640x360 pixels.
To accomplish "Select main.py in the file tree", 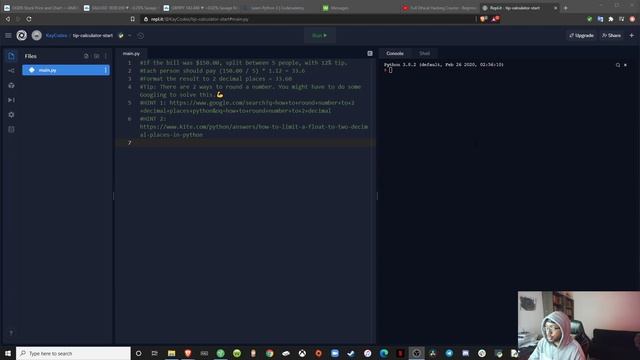I will [x=66, y=70].
